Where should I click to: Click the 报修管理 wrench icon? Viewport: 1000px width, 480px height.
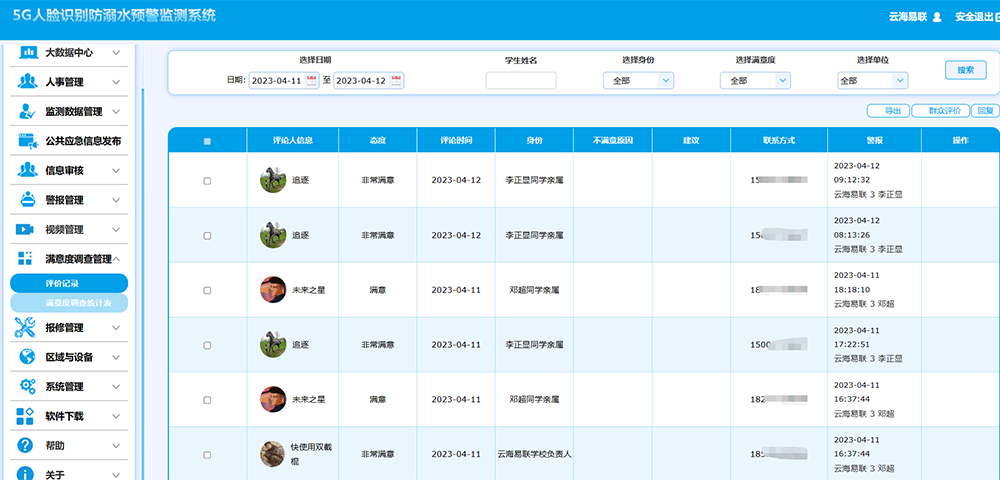click(27, 327)
